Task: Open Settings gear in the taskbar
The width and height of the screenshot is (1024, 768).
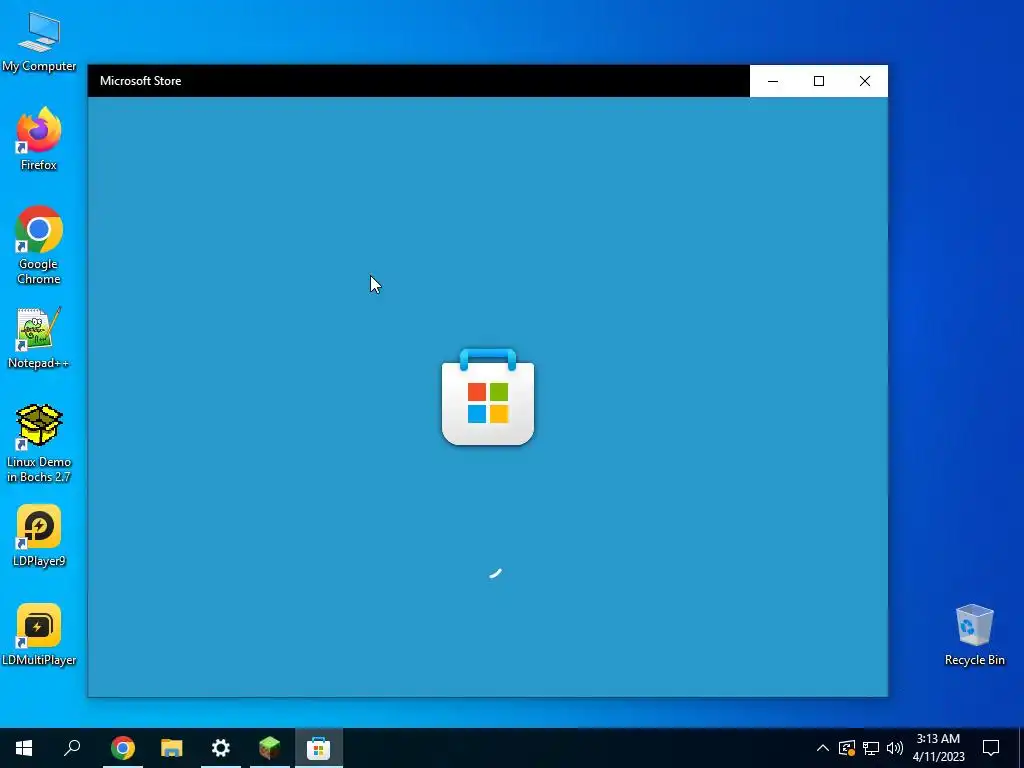Action: pos(221,748)
